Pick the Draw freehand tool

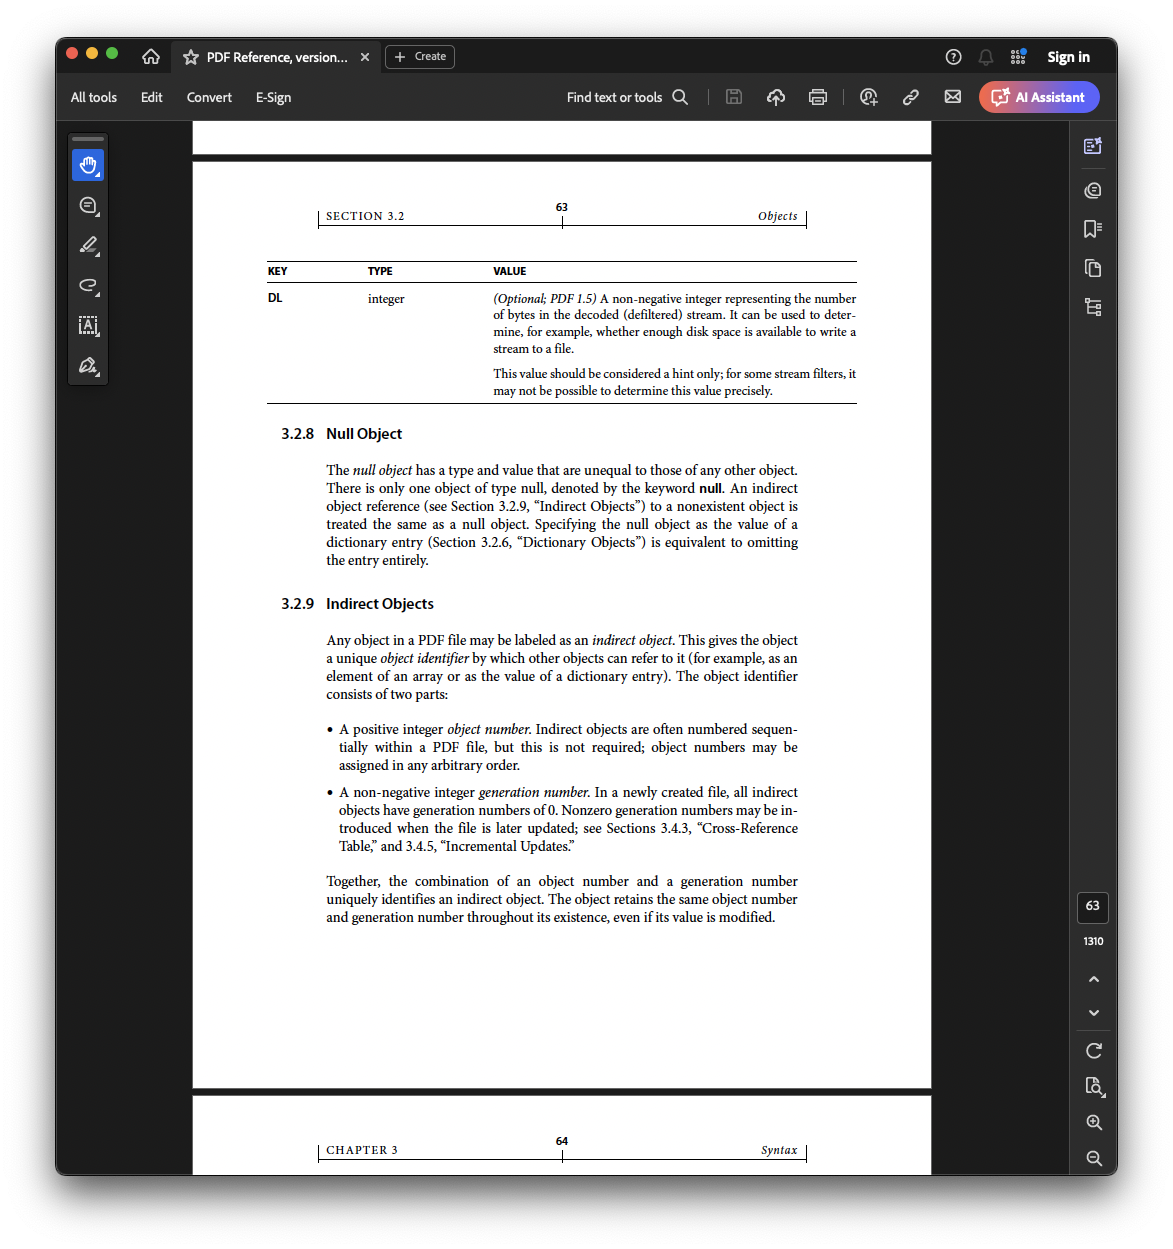[x=88, y=287]
